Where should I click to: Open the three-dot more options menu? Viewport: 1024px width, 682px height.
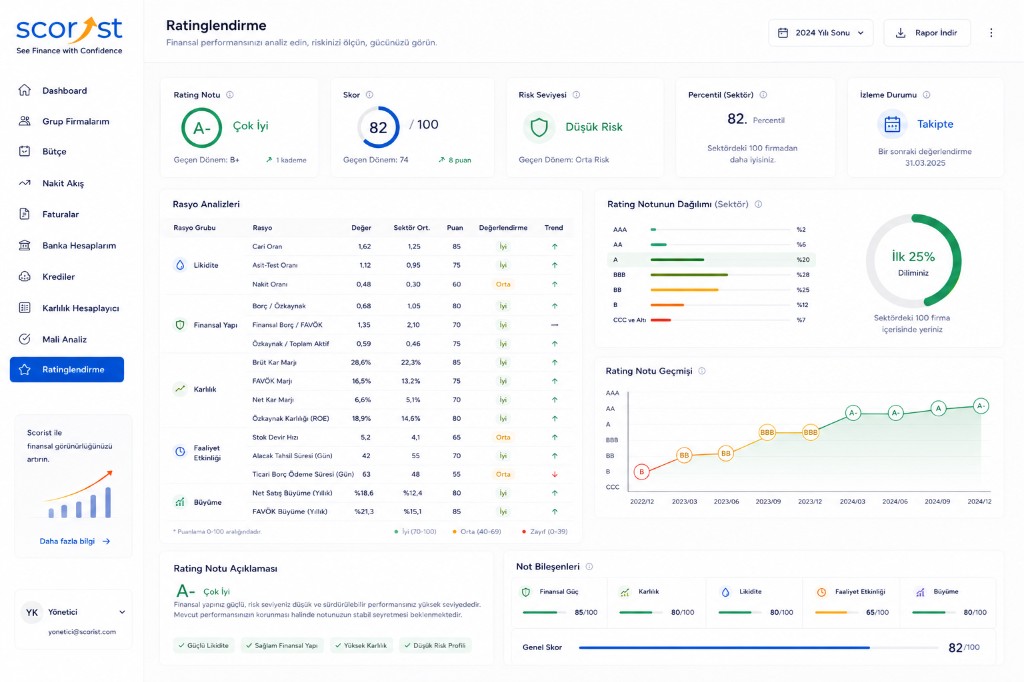[991, 33]
